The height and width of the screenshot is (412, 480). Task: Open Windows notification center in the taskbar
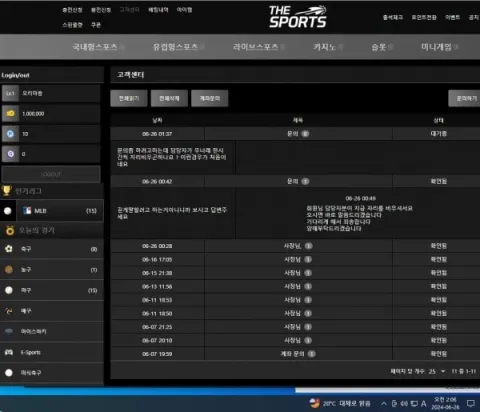click(x=471, y=404)
